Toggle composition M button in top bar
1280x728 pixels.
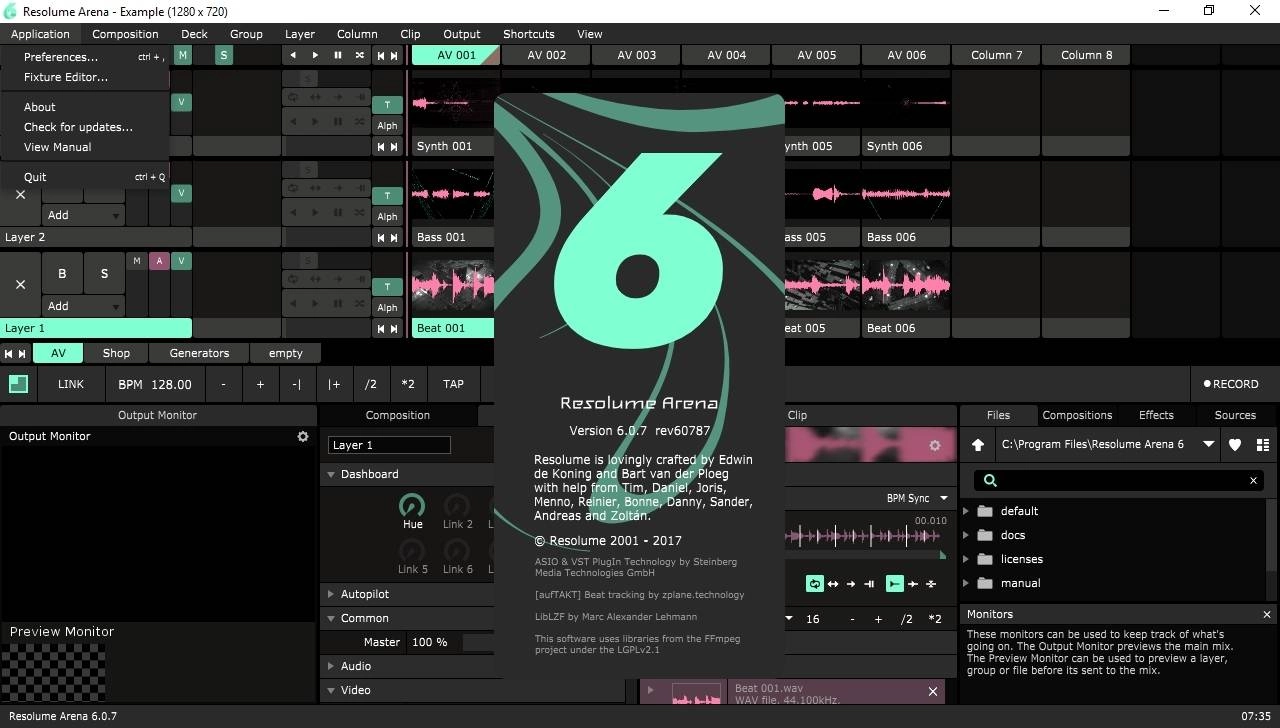coord(182,56)
